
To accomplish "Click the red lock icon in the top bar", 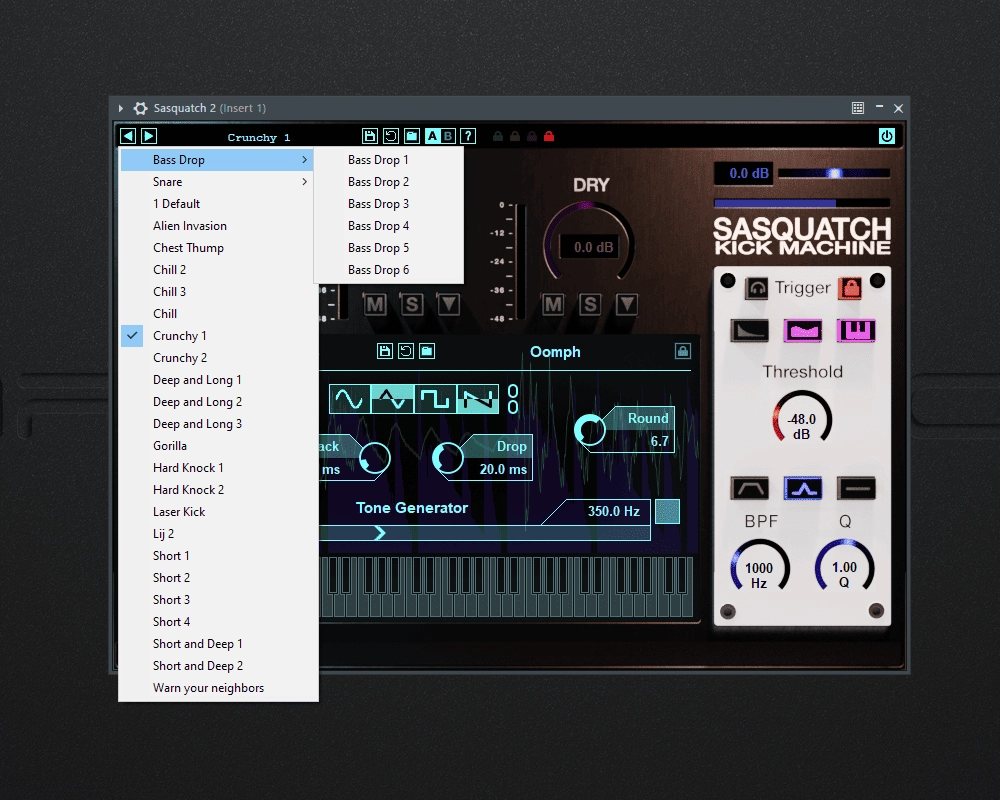I will tap(548, 136).
